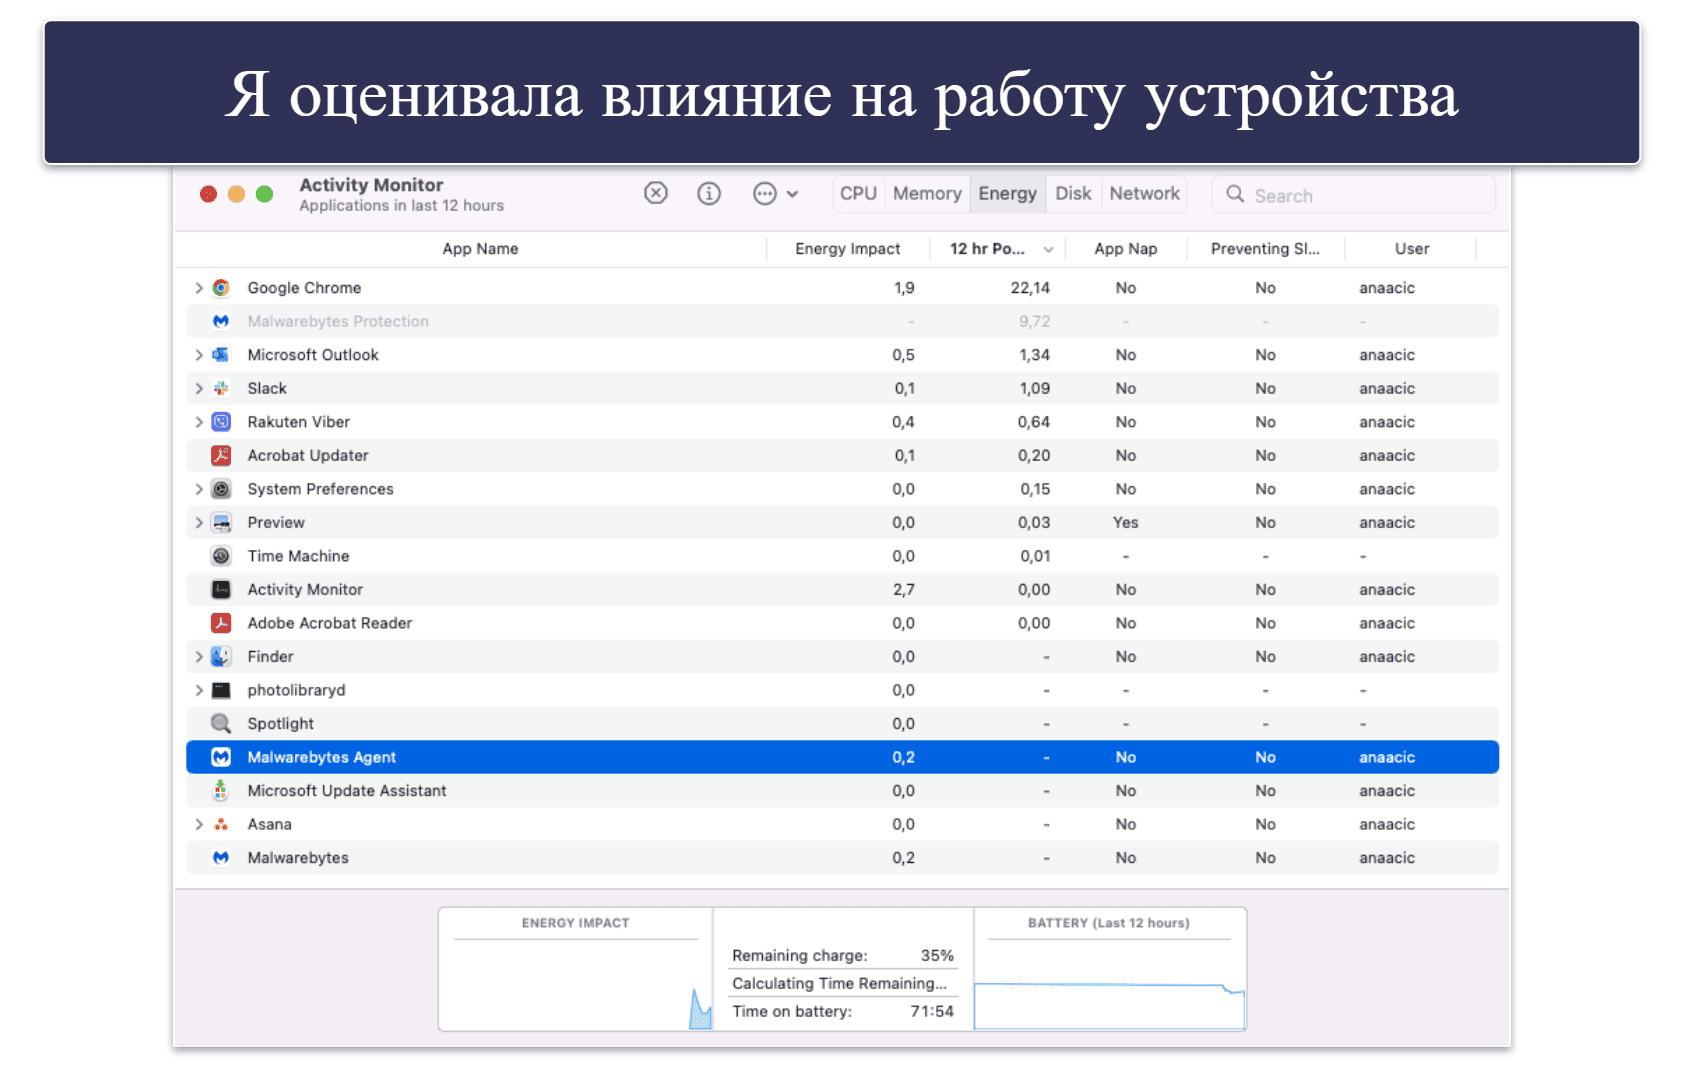Click Remaining charge 35% value
The image size is (1683, 1071).
point(937,955)
